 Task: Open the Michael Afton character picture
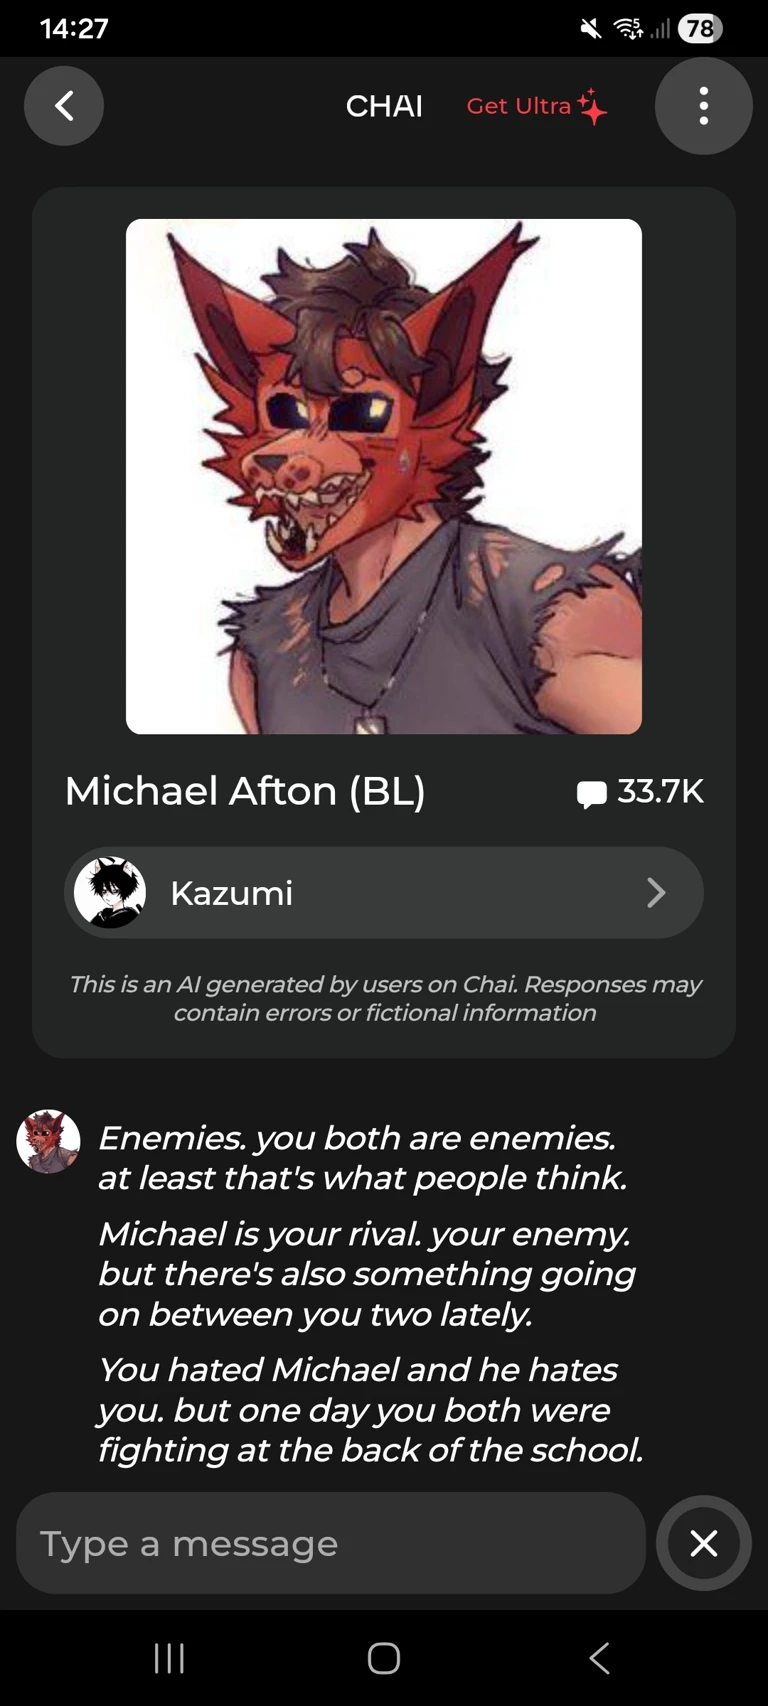pyautogui.click(x=384, y=476)
